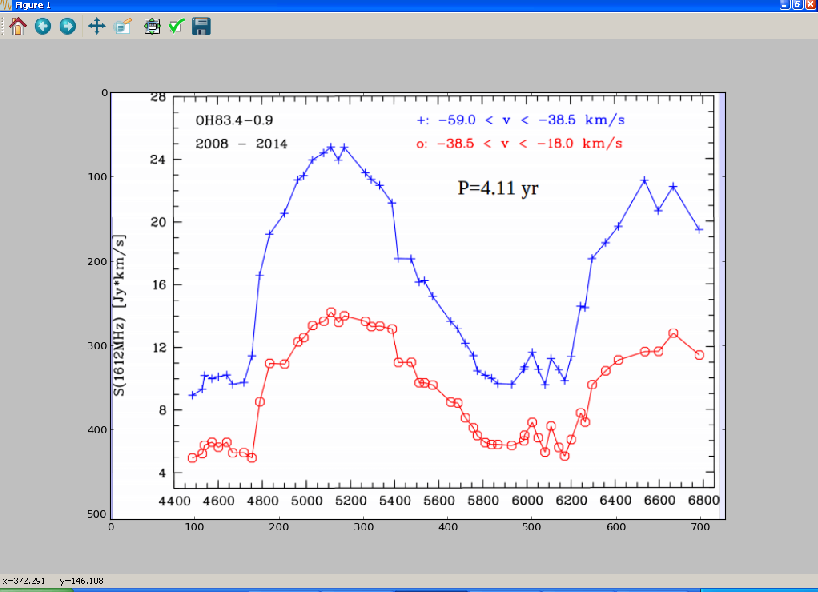The height and width of the screenshot is (592, 818).
Task: Open the Configure subplots dialog
Action: click(152, 26)
